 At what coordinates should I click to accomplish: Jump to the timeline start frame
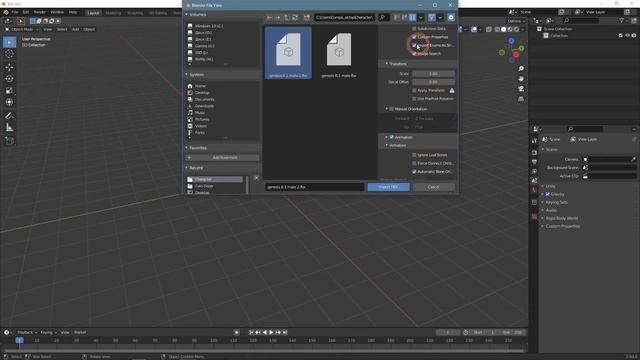click(x=251, y=333)
